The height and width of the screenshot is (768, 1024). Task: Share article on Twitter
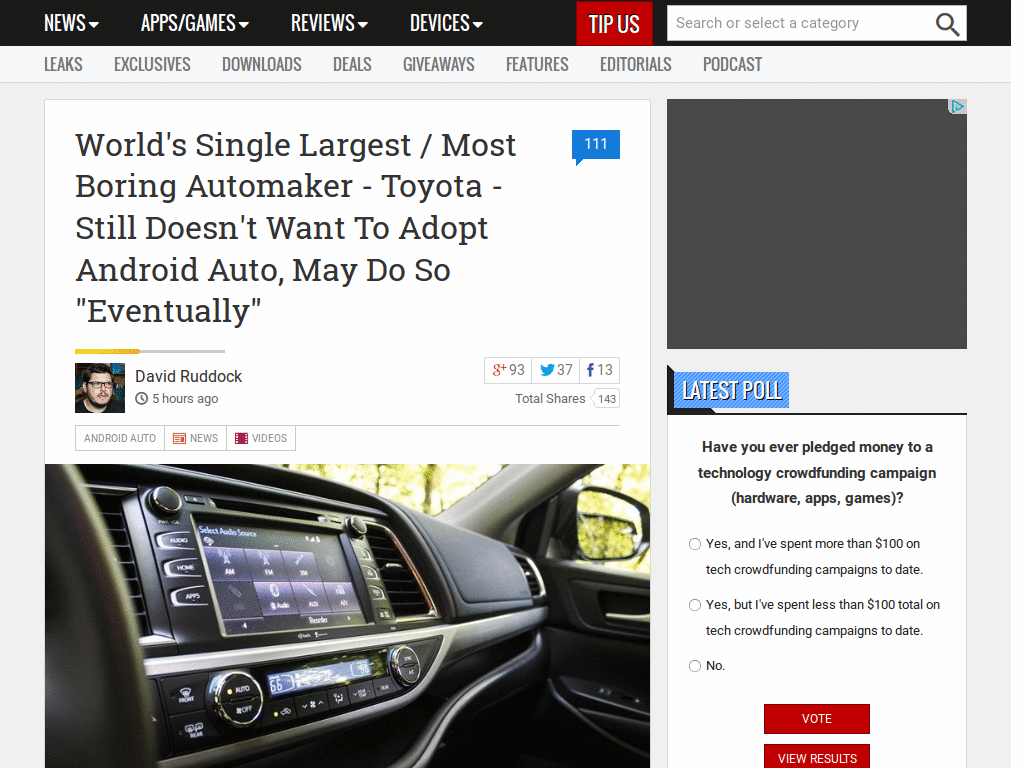tap(556, 370)
